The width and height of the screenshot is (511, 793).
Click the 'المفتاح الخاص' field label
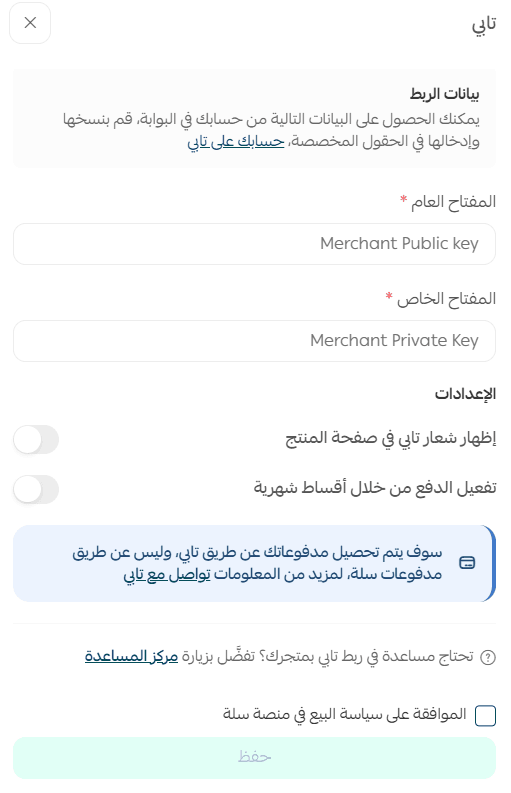tap(446, 299)
